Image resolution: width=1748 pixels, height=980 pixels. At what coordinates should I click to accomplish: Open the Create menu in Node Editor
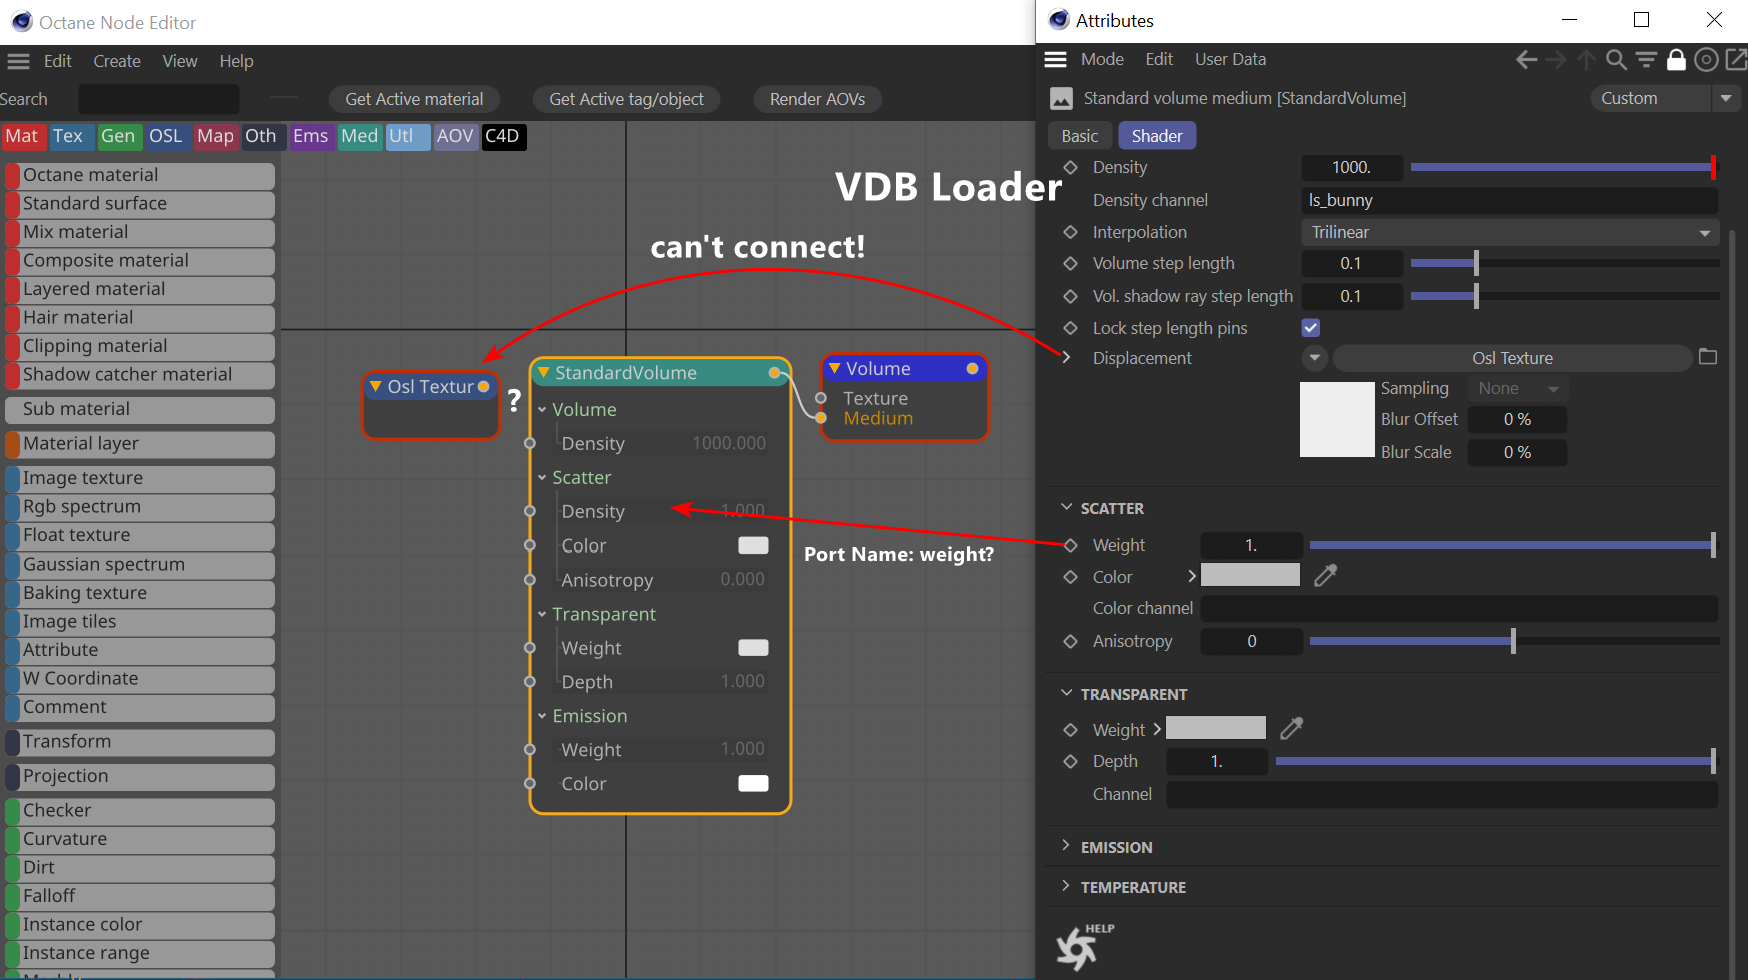(x=117, y=61)
